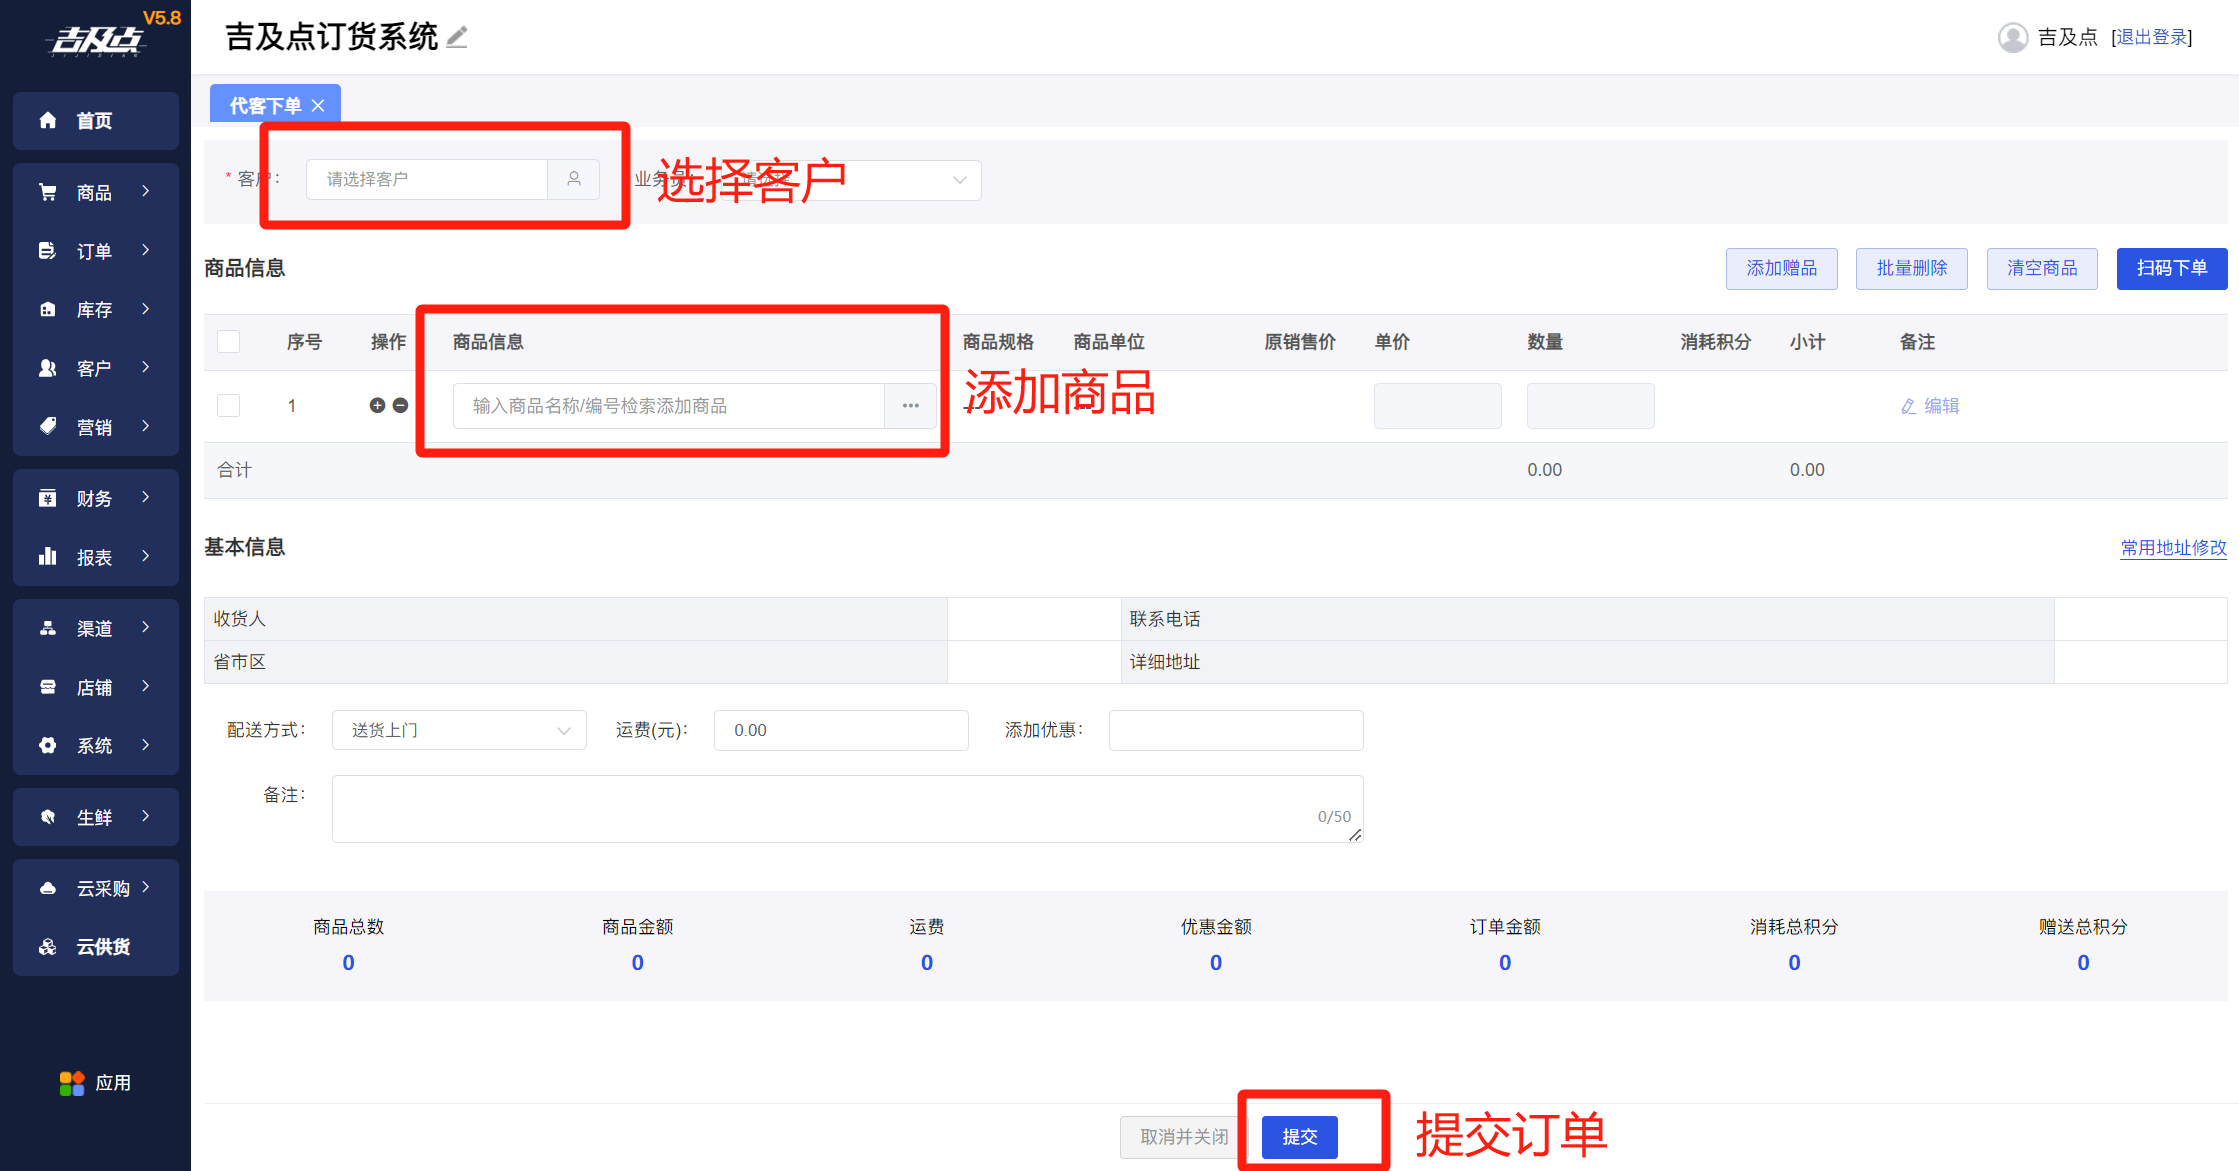Click the minus icon to remove row
The height and width of the screenshot is (1171, 2239).
click(x=400, y=405)
